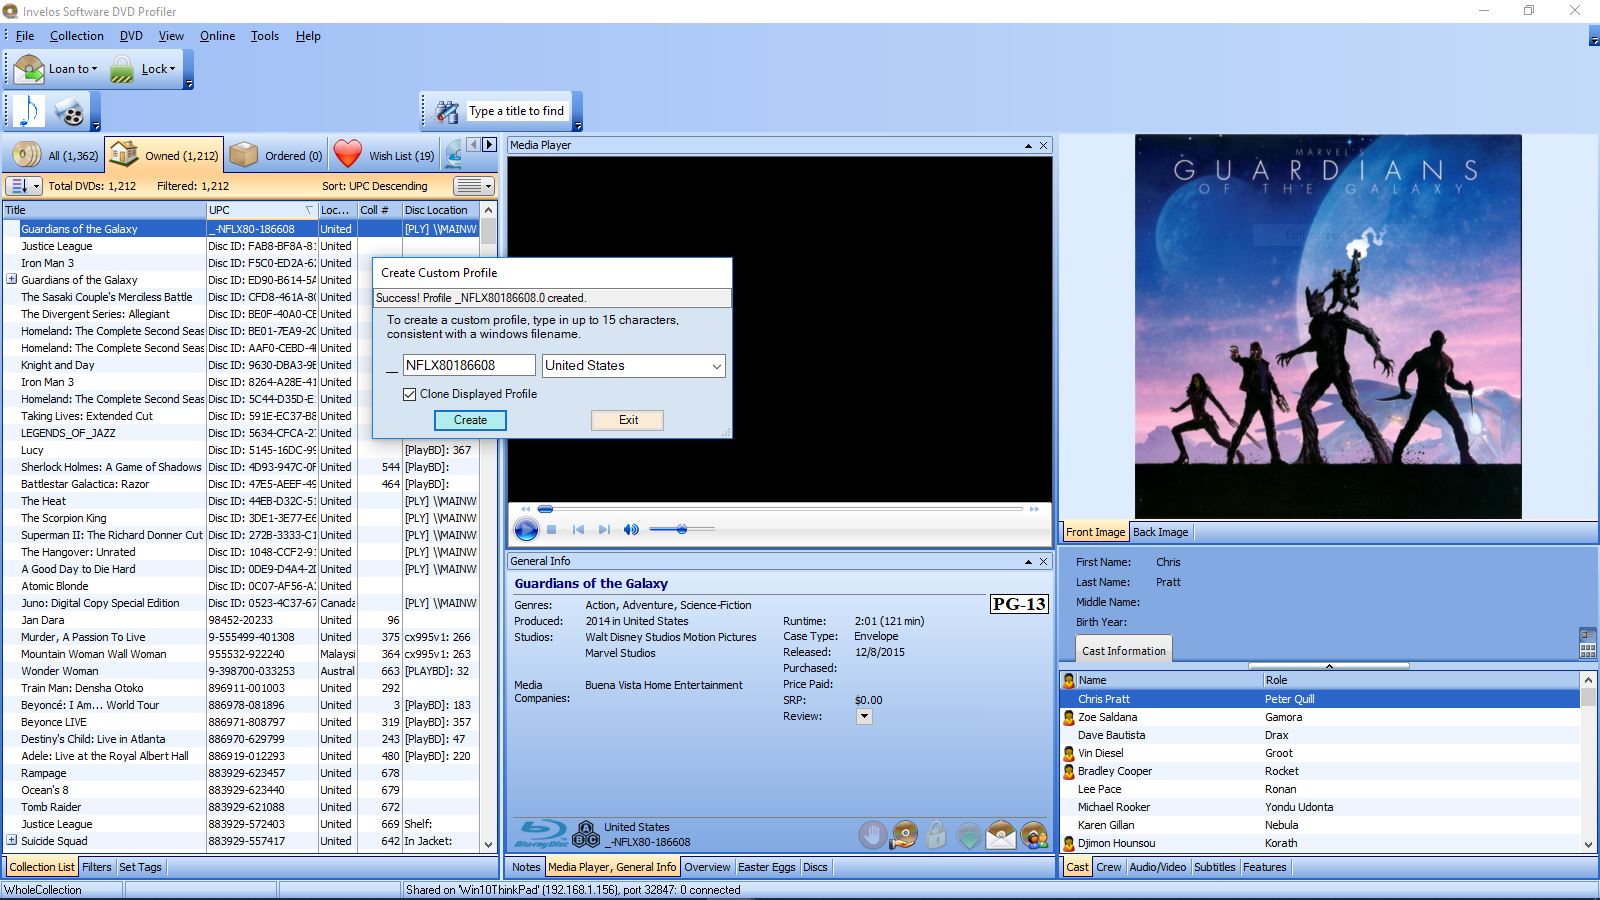
Task: Switch to the Wish List (19) tab
Action: point(384,155)
